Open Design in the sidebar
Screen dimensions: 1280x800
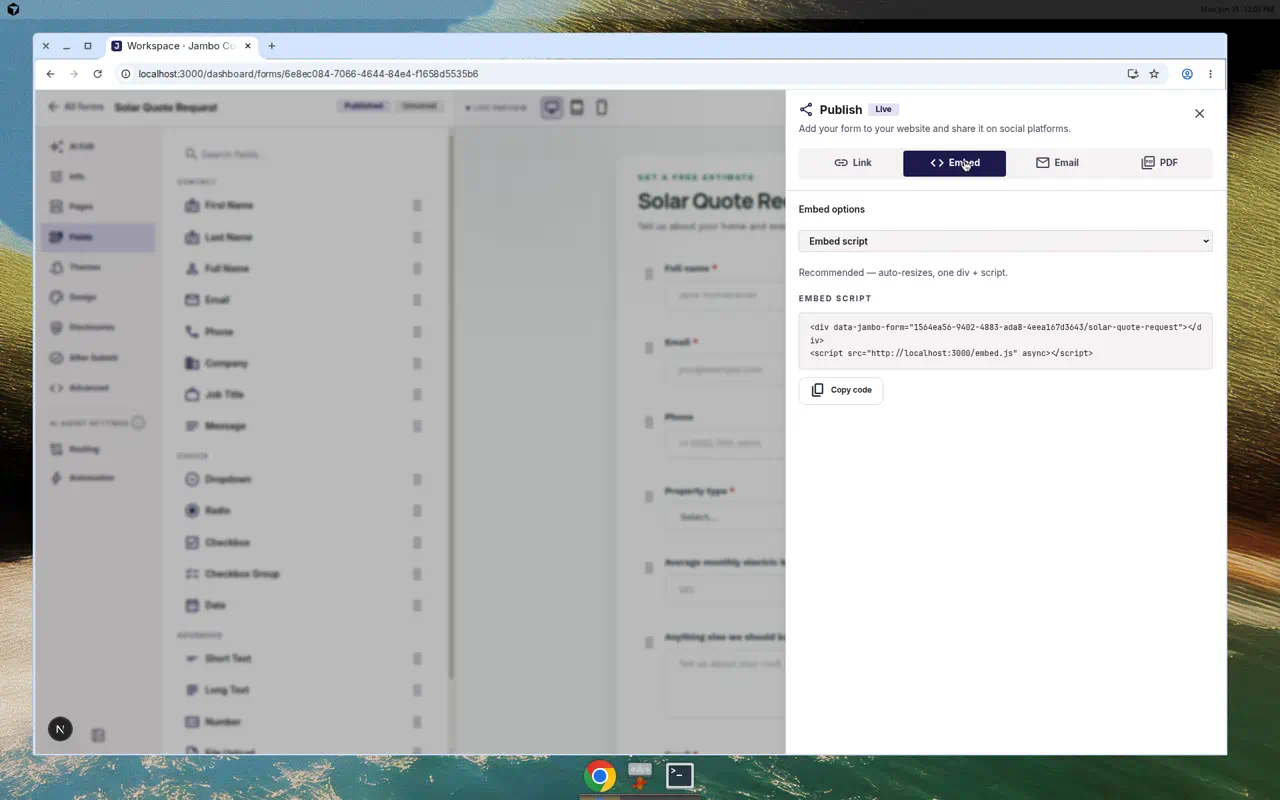(x=98, y=297)
